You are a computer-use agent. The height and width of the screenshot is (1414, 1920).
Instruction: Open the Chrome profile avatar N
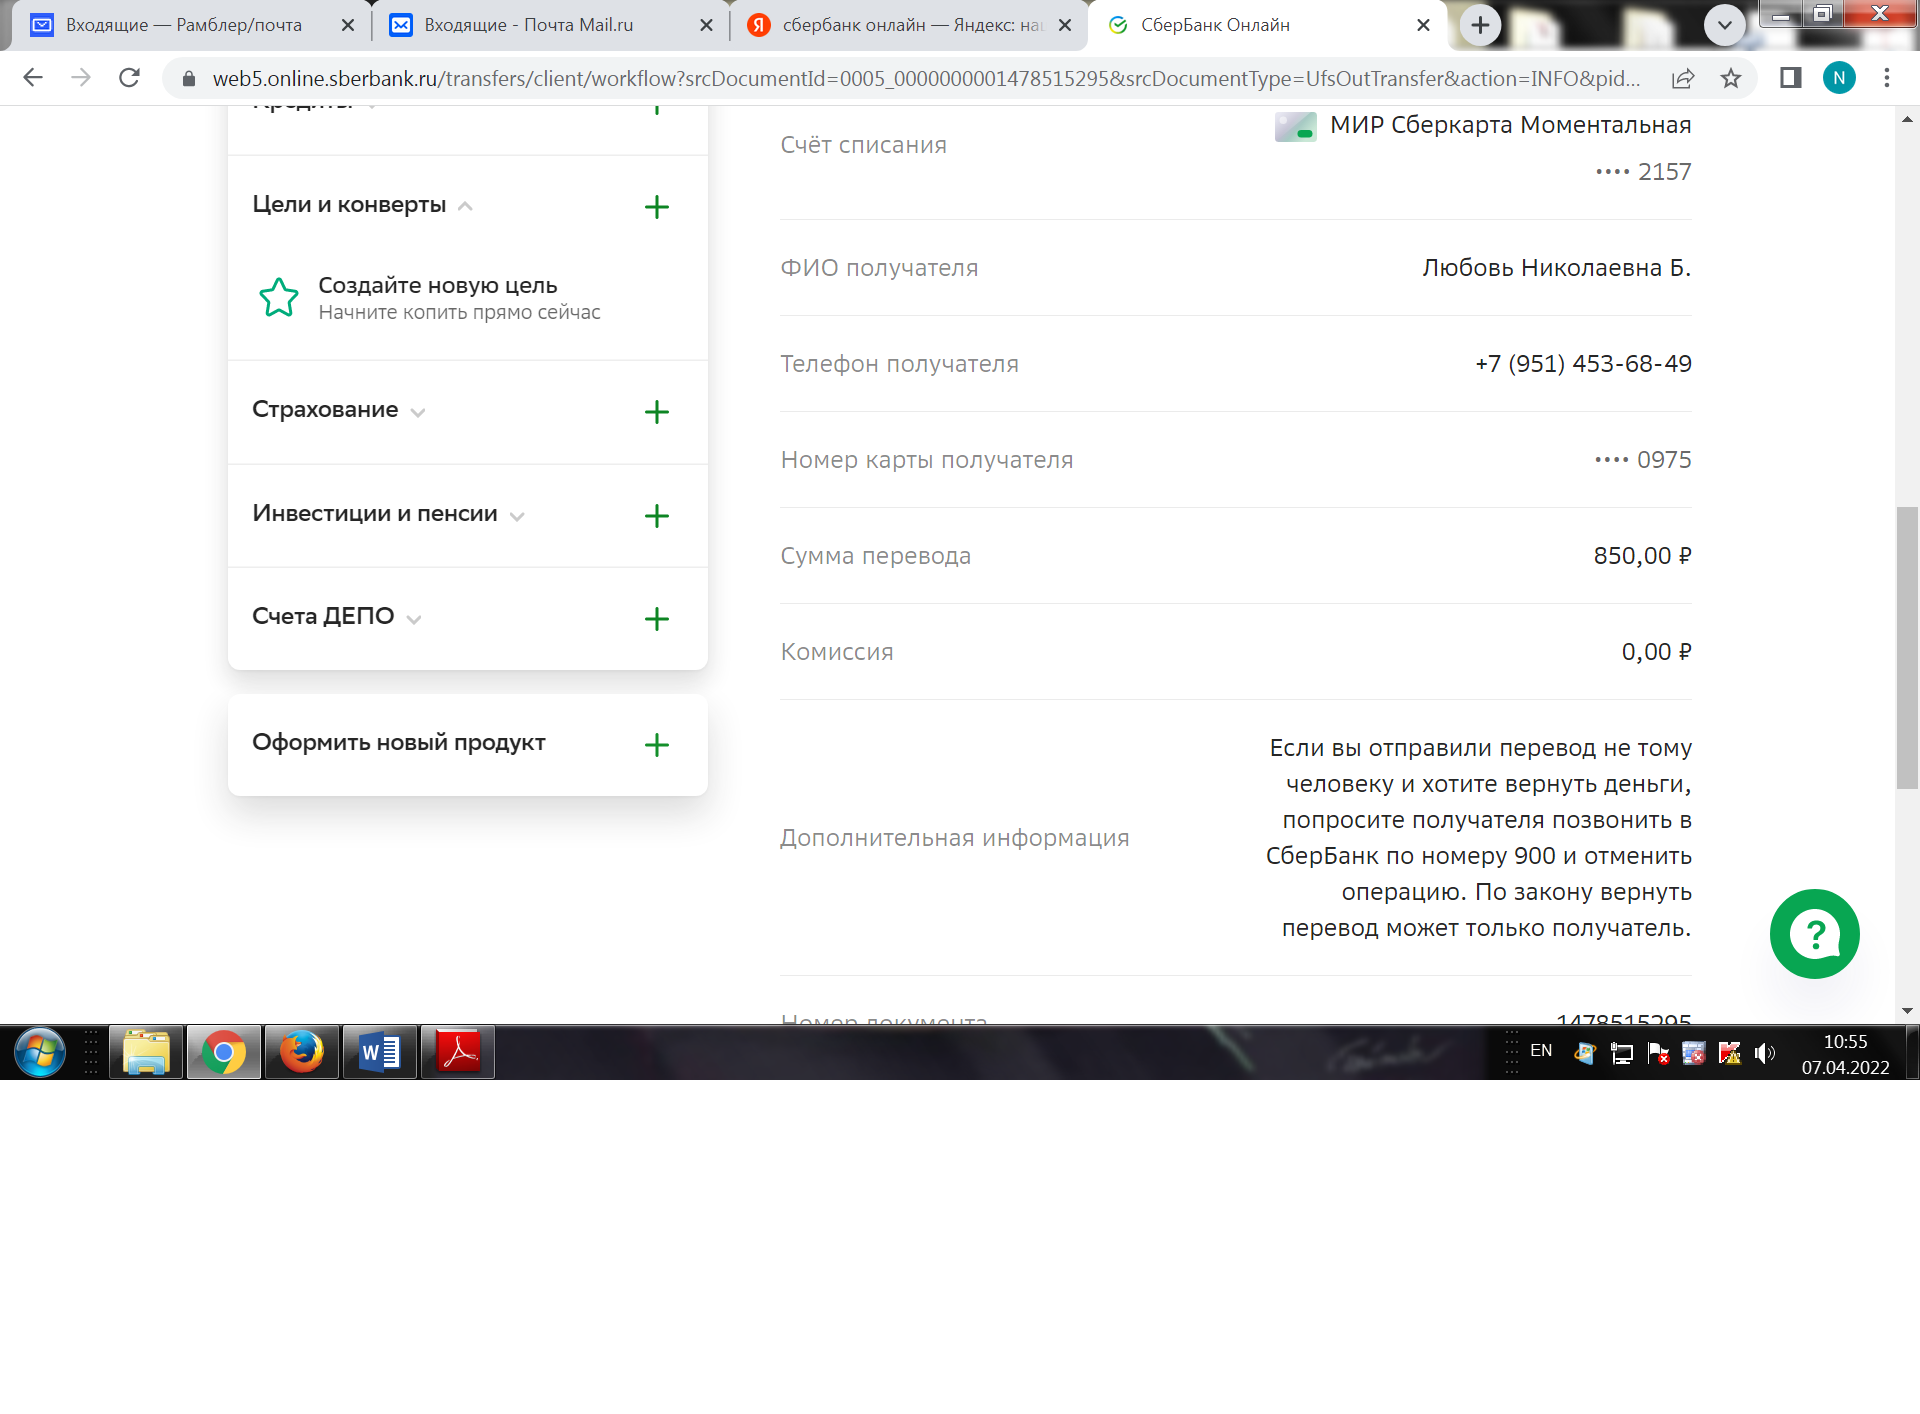click(1839, 78)
